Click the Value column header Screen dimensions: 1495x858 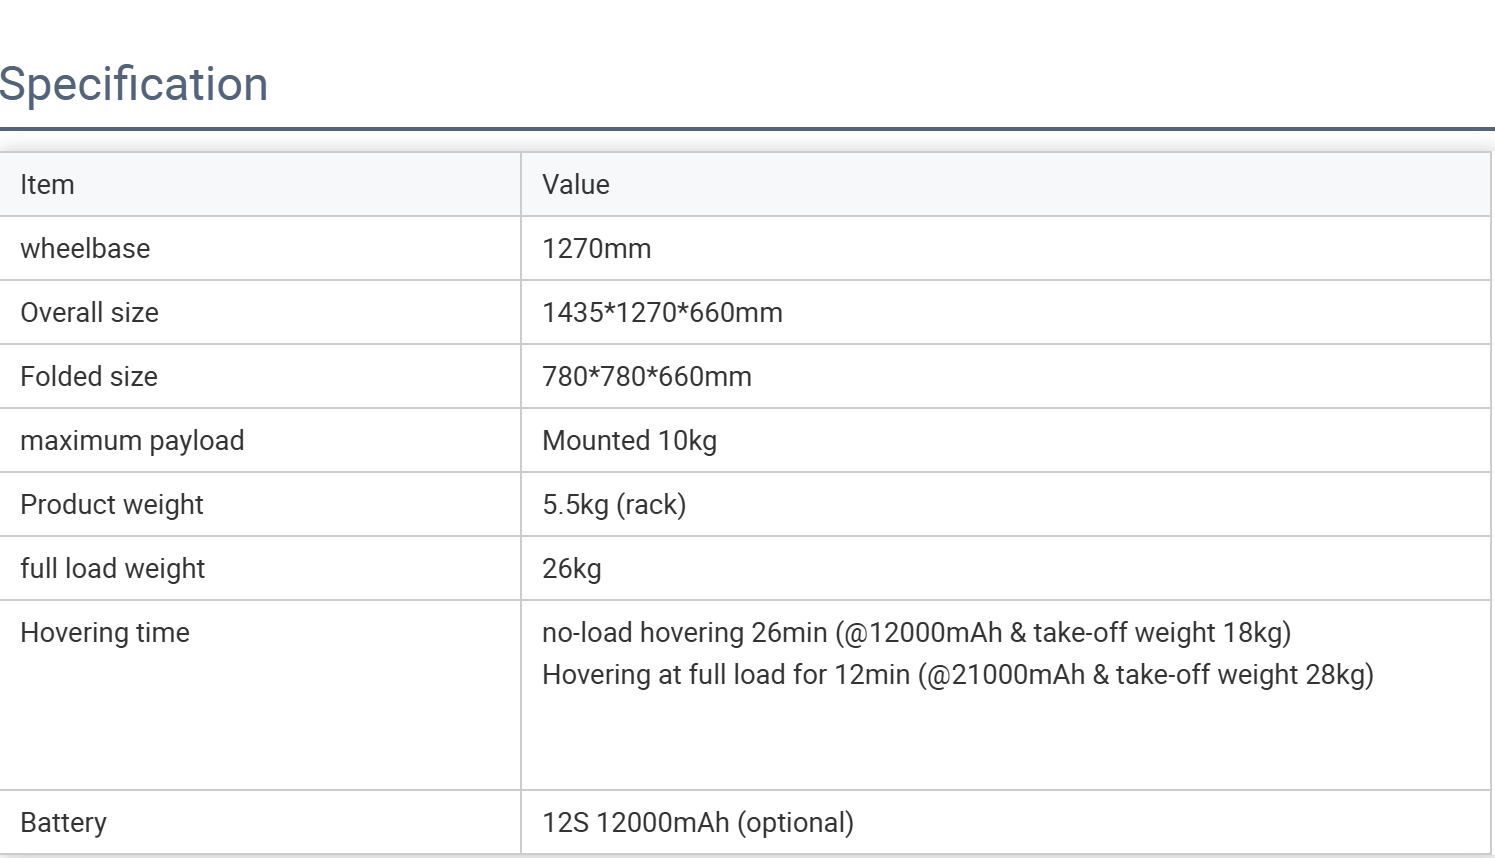pos(575,185)
